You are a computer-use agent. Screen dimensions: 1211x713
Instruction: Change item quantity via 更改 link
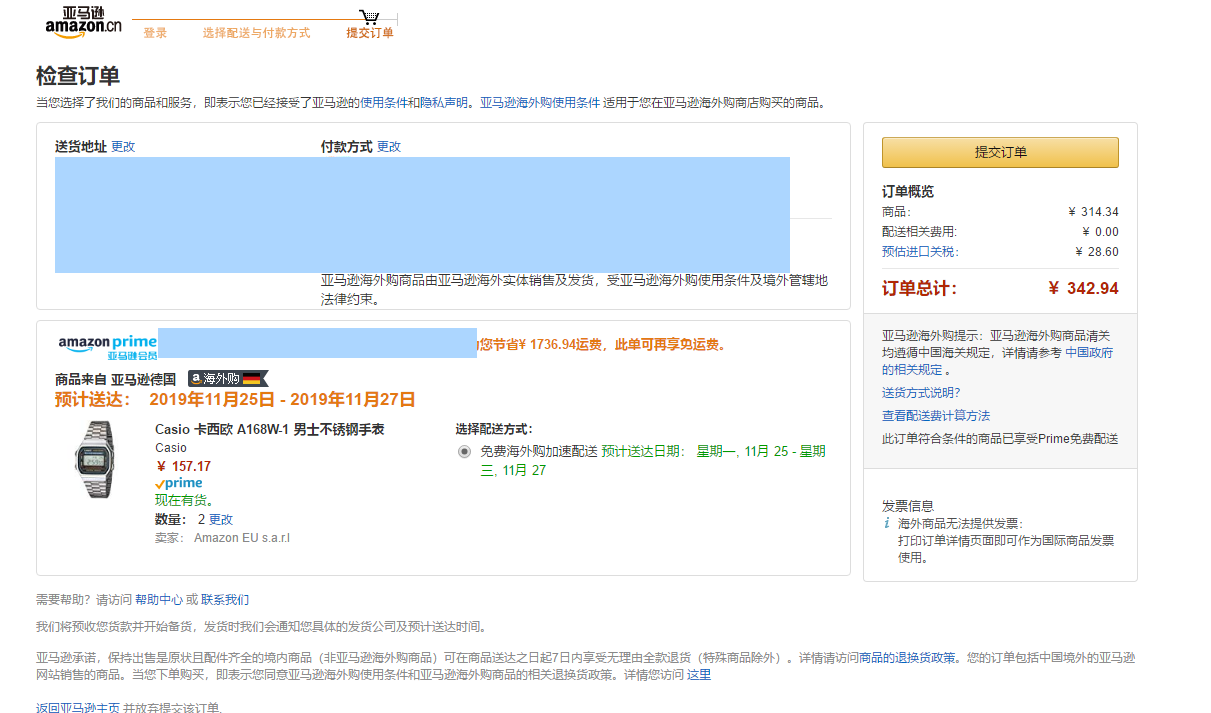(221, 520)
